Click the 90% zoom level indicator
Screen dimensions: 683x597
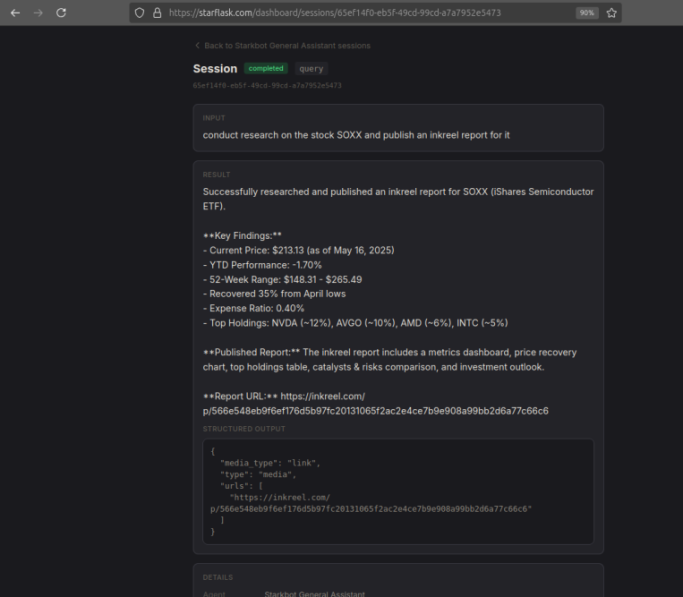[x=587, y=13]
